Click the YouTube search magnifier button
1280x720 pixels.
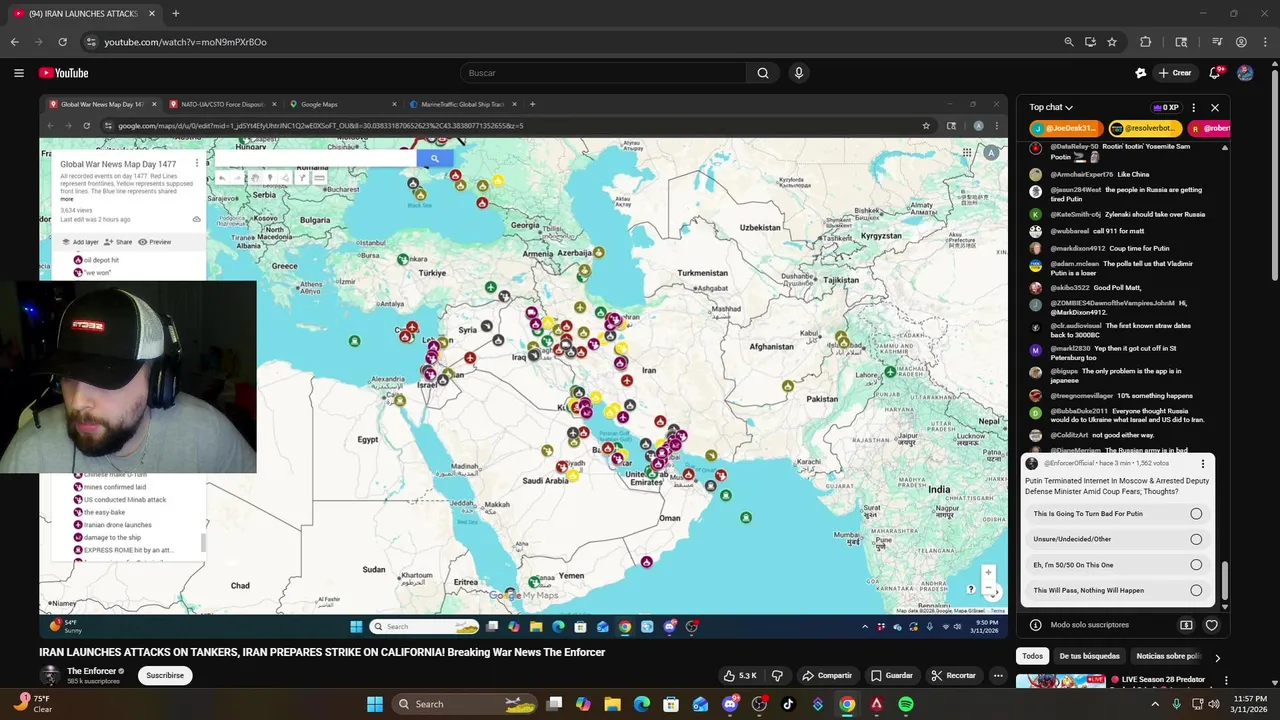763,73
